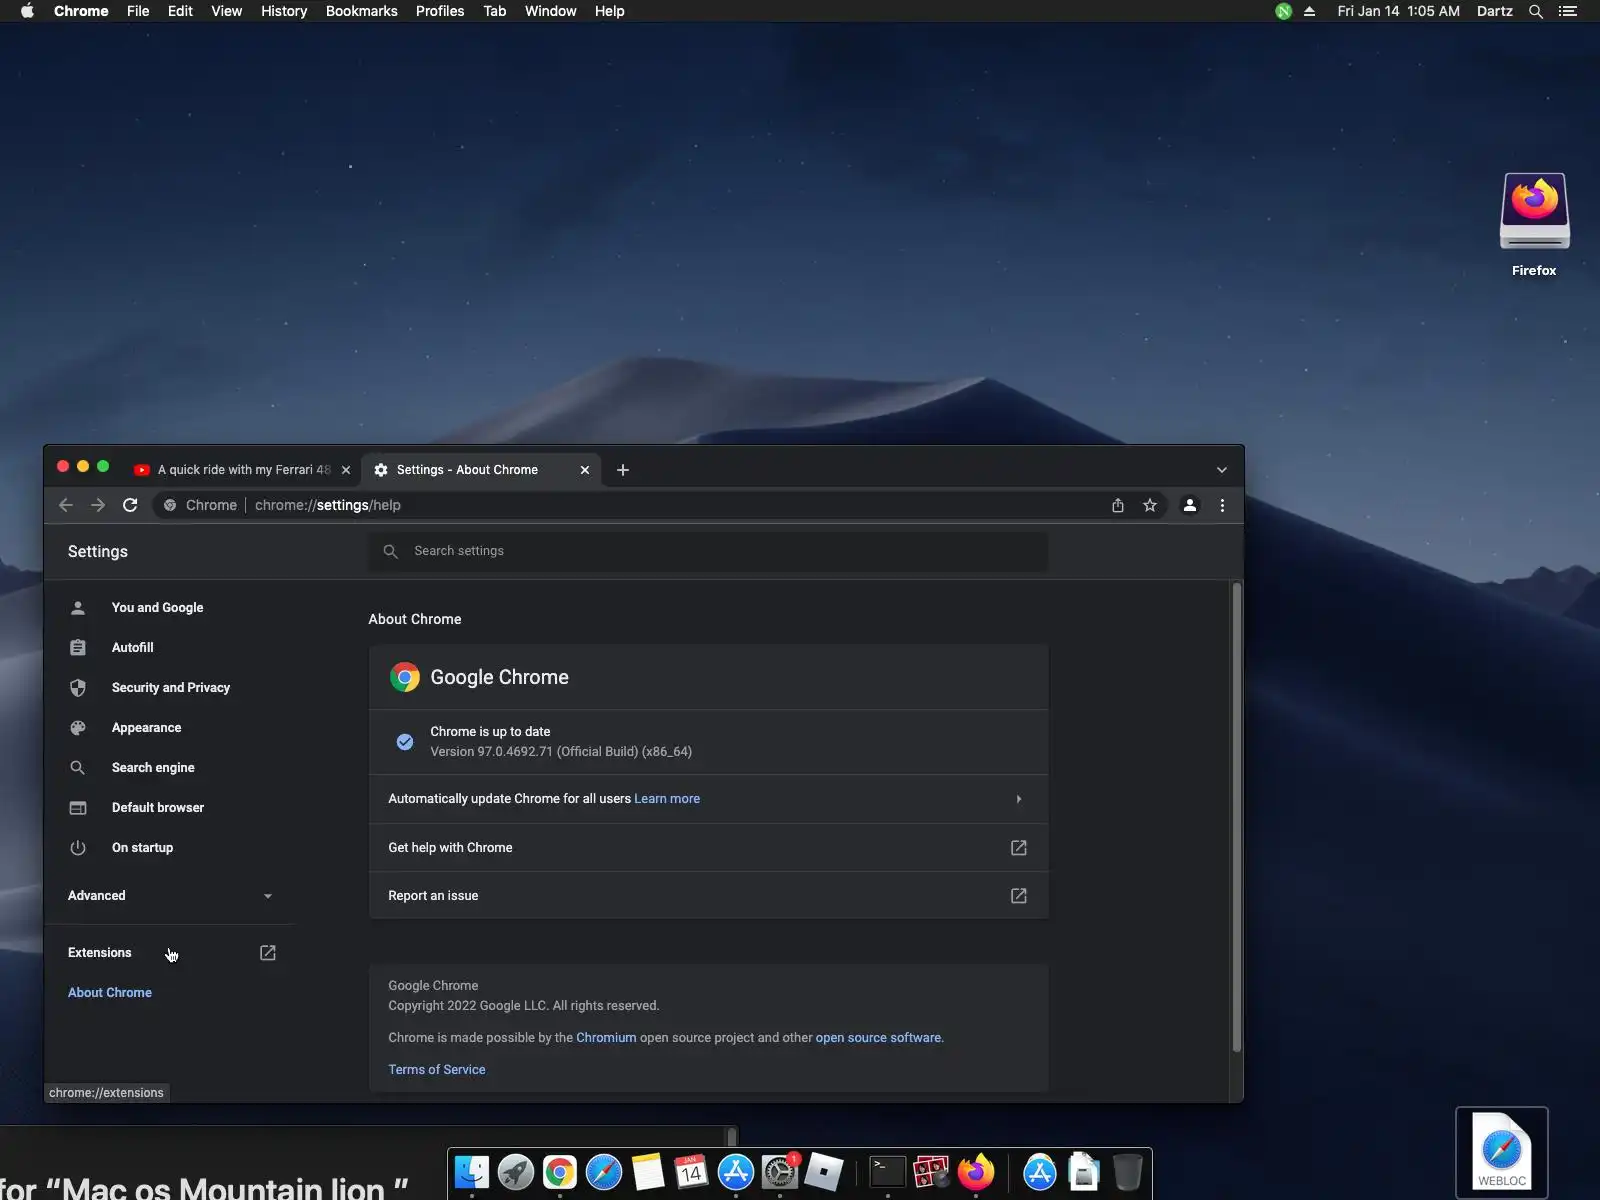Open the Trash in the Dock
The image size is (1600, 1200).
coord(1128,1172)
